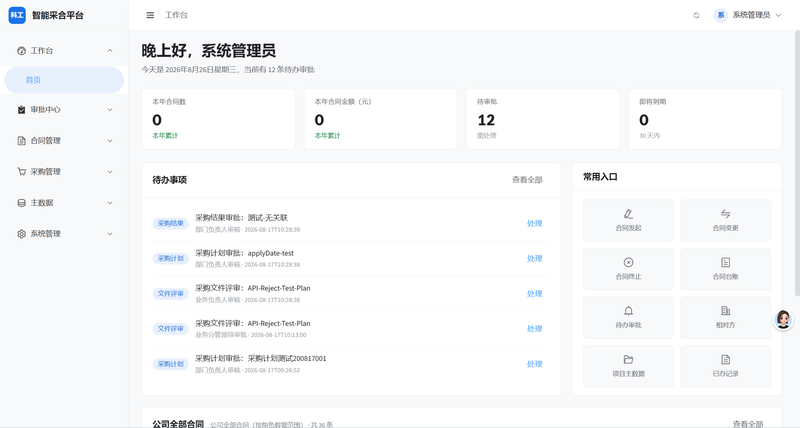Click 处理 for the 业务负责人审核 file review
The image size is (800, 428).
pos(534,294)
